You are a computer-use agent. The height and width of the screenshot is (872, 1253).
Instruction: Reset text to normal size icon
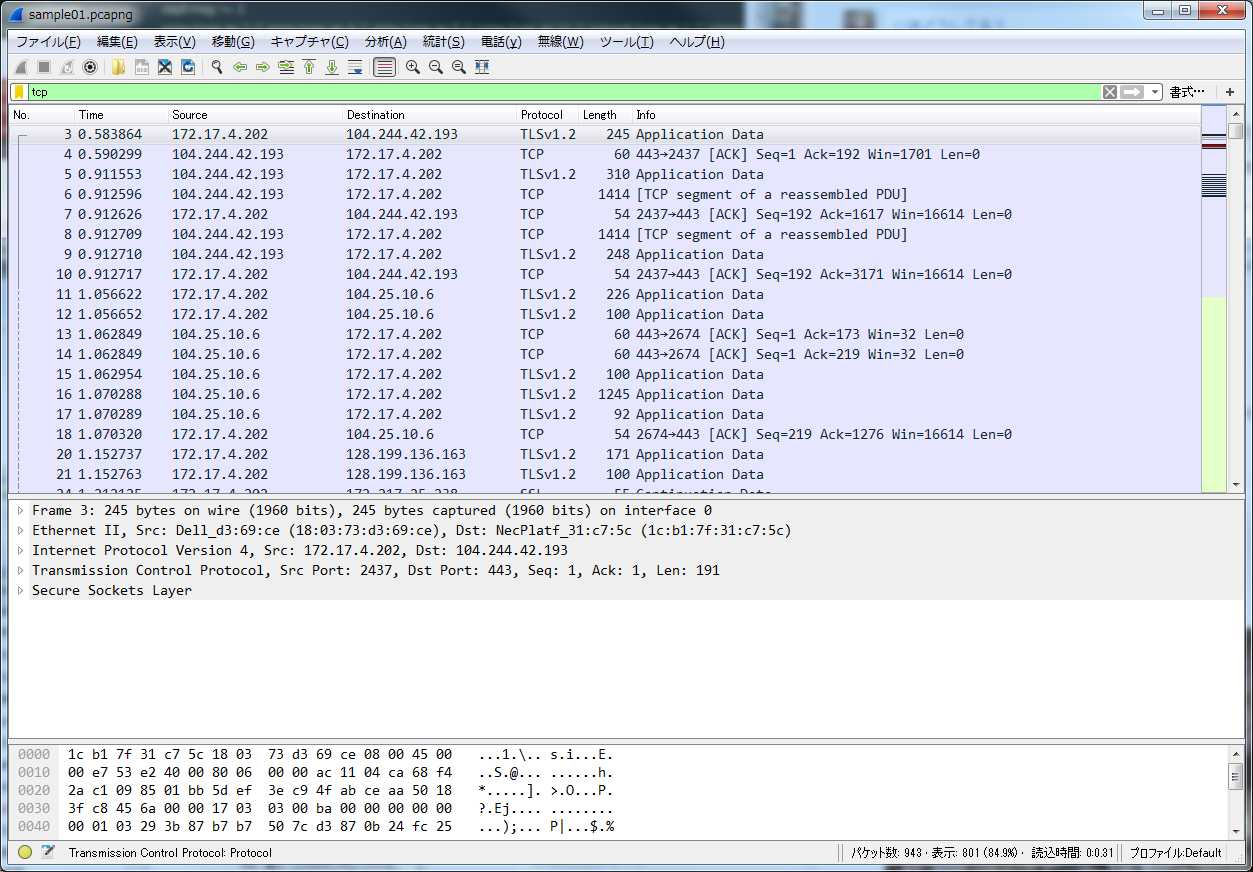(x=458, y=67)
